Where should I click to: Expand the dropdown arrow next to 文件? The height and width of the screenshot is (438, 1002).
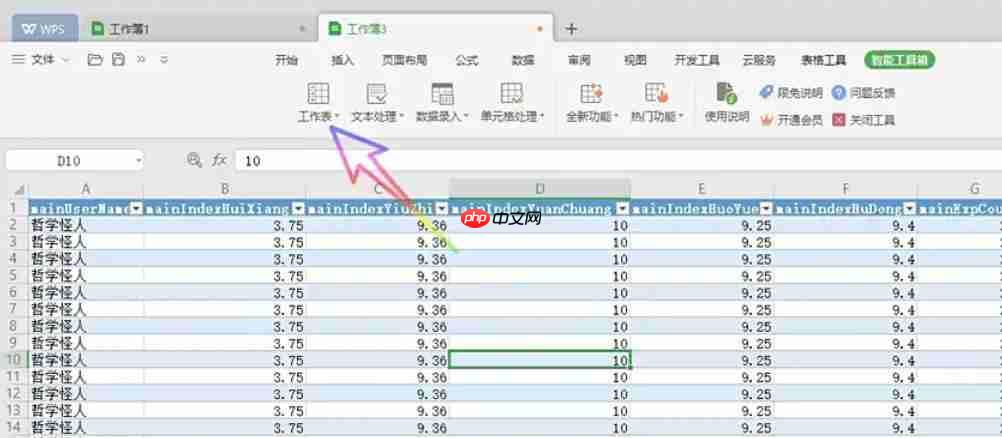(x=65, y=59)
